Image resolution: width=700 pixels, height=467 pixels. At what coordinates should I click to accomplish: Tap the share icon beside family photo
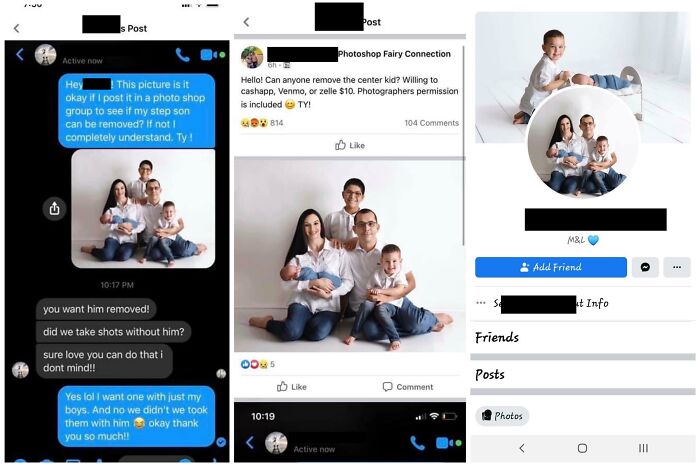point(54,208)
